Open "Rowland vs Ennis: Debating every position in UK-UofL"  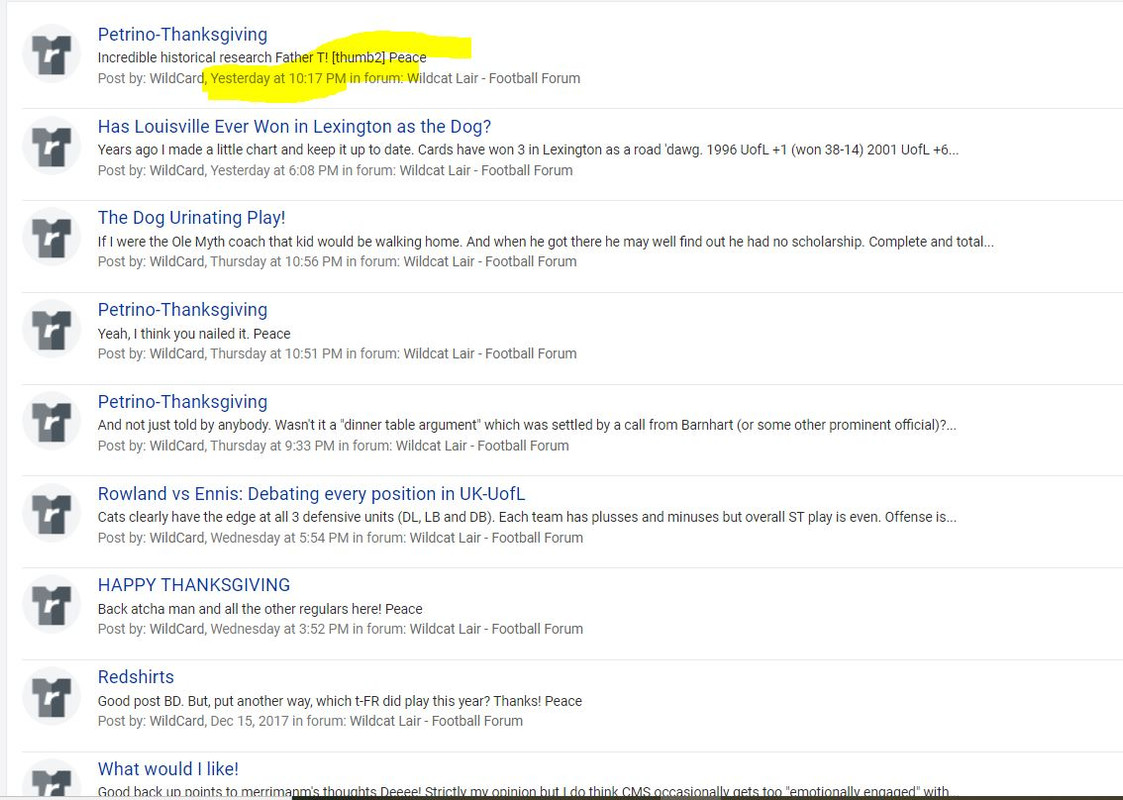(x=312, y=493)
